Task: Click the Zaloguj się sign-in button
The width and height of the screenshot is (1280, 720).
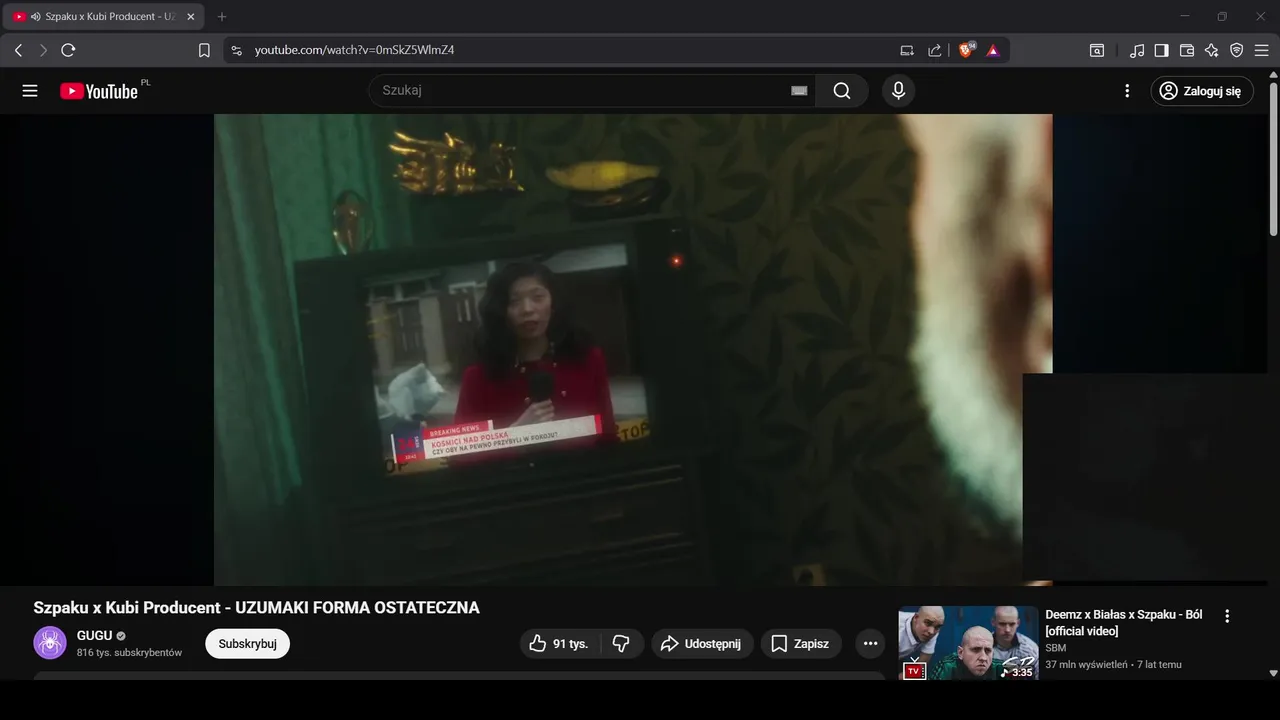Action: [x=1202, y=91]
